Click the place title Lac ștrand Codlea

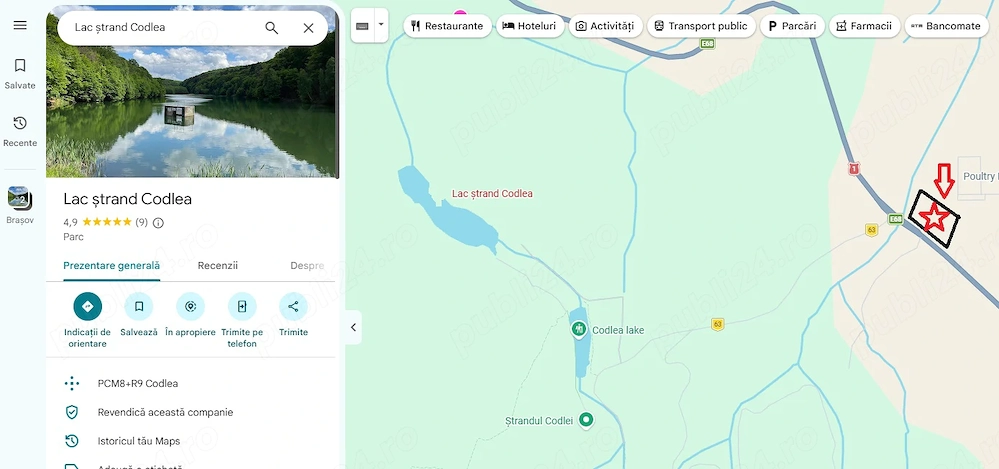tap(127, 199)
